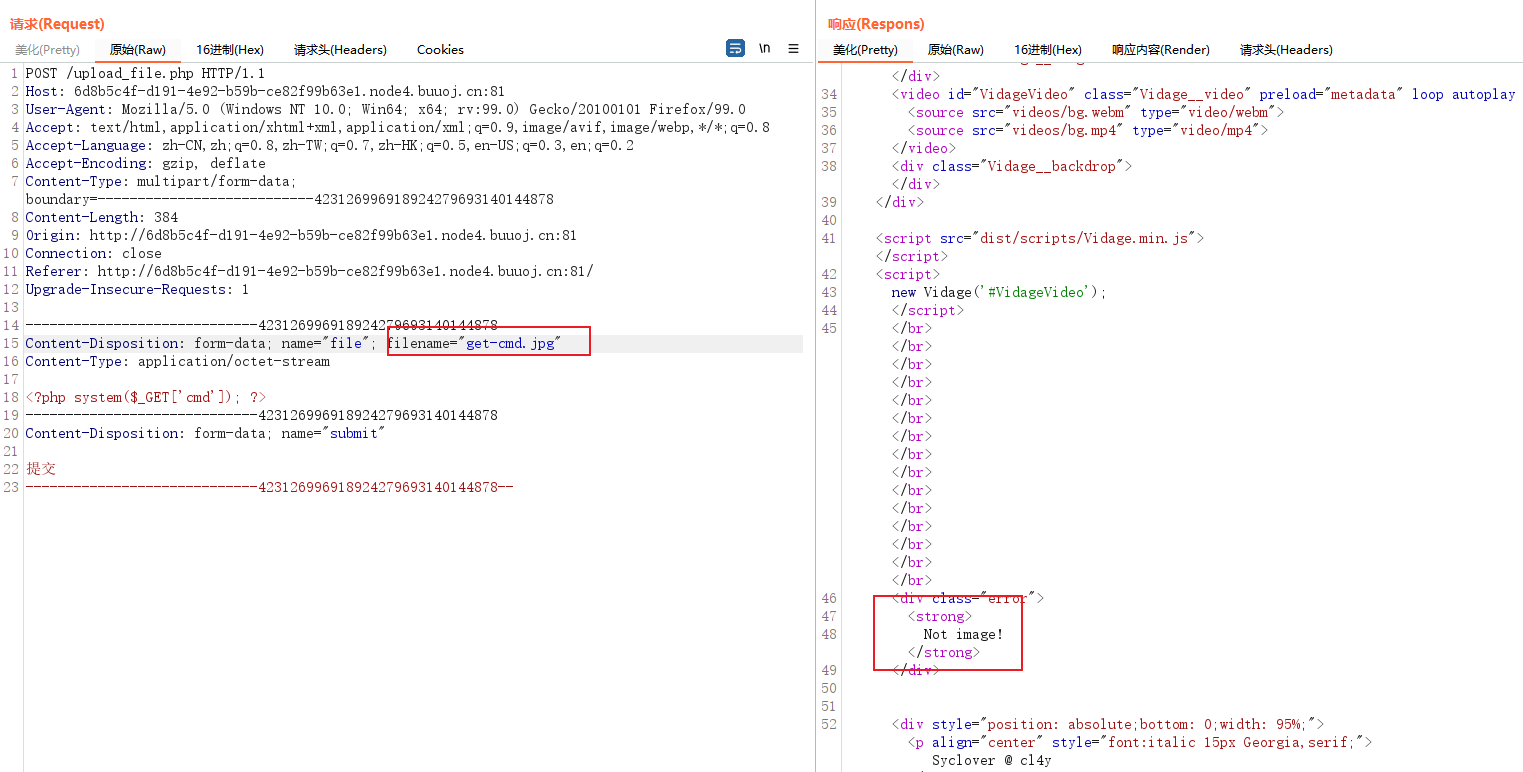
Task: Click the source src="videos/bg.webm" line
Action: tap(1095, 112)
